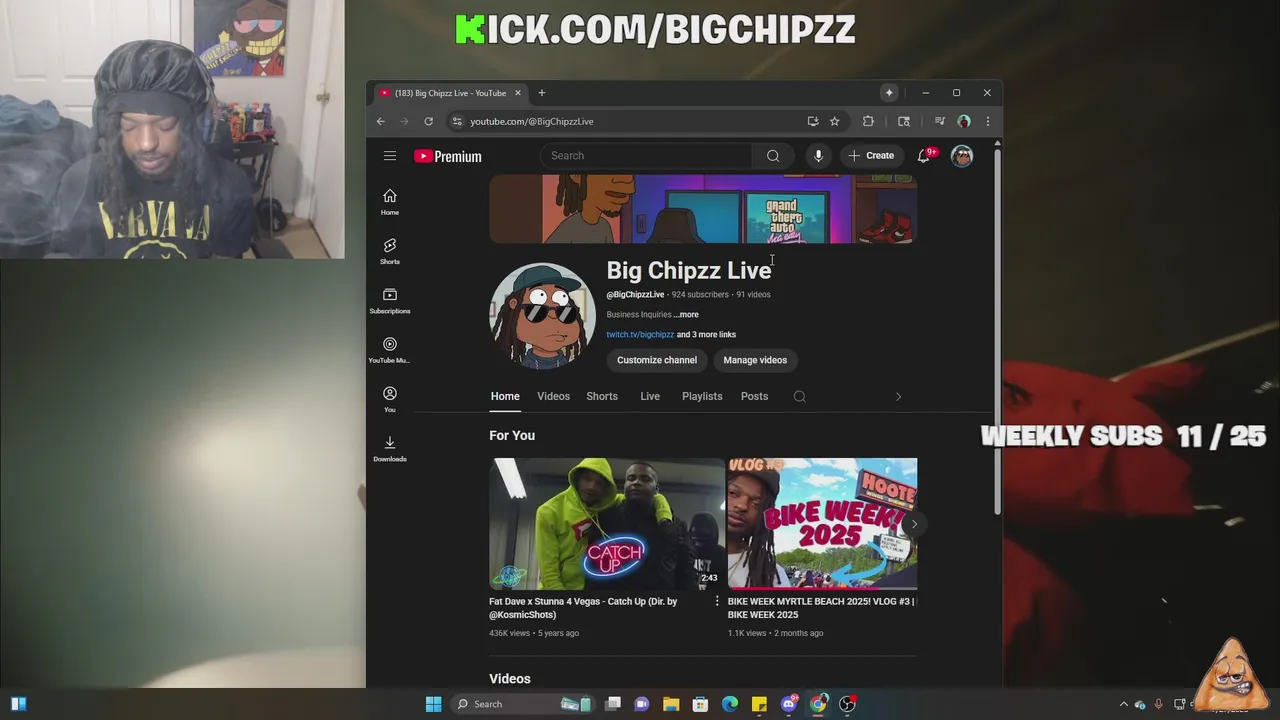Screen dimensions: 1280x720
Task: Expand channel description with ...more
Action: pyautogui.click(x=686, y=315)
